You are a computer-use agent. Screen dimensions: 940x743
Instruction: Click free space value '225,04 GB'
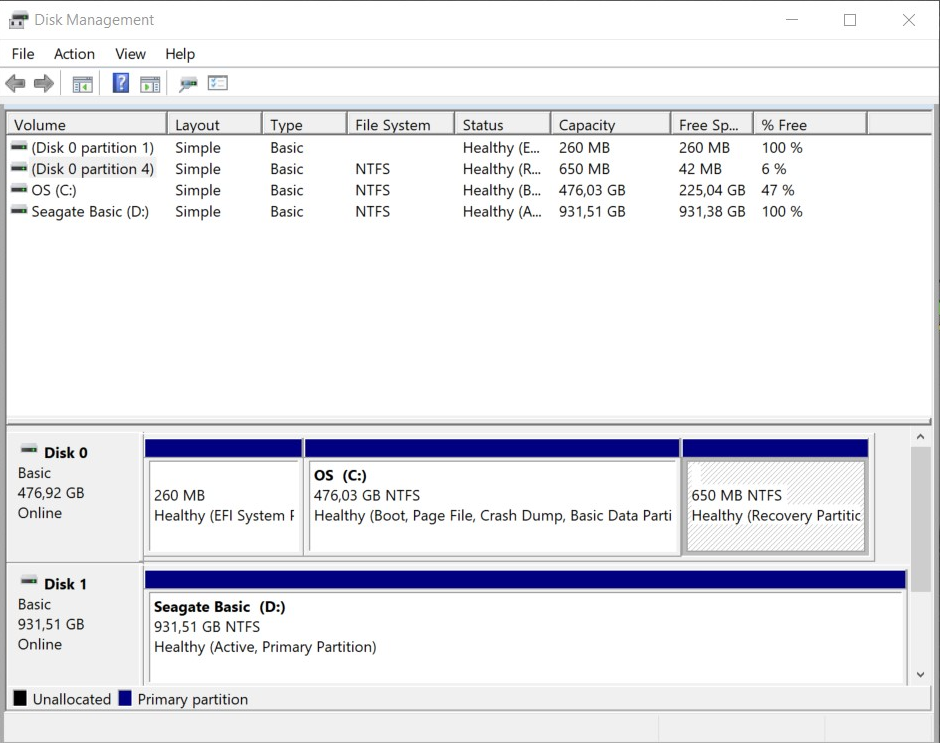tap(712, 190)
